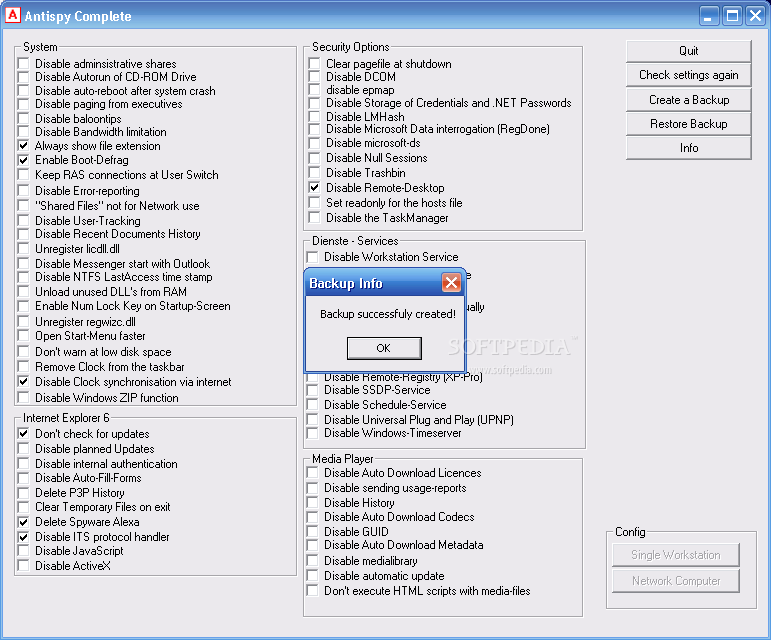
Task: Check Disable Workstation Service
Action: (x=312, y=257)
